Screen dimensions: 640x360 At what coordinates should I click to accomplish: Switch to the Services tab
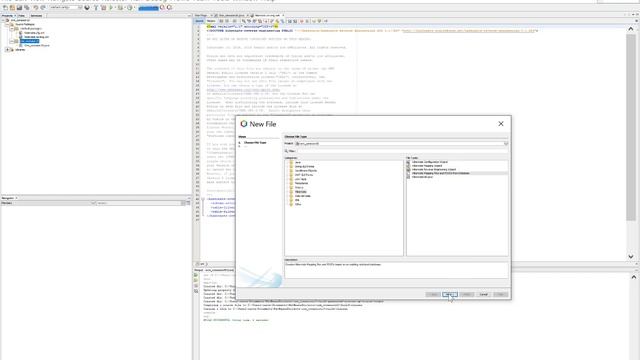[36, 16]
